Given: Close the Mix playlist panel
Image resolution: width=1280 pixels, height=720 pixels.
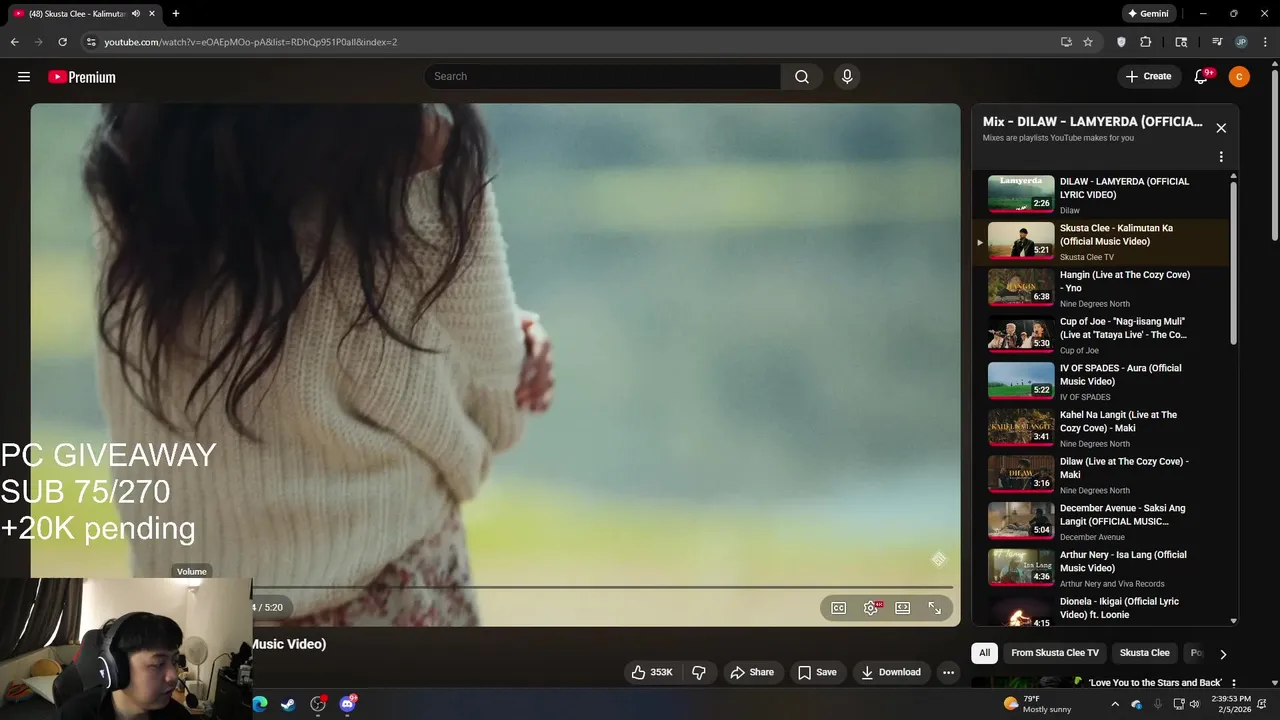Looking at the screenshot, I should point(1221,128).
